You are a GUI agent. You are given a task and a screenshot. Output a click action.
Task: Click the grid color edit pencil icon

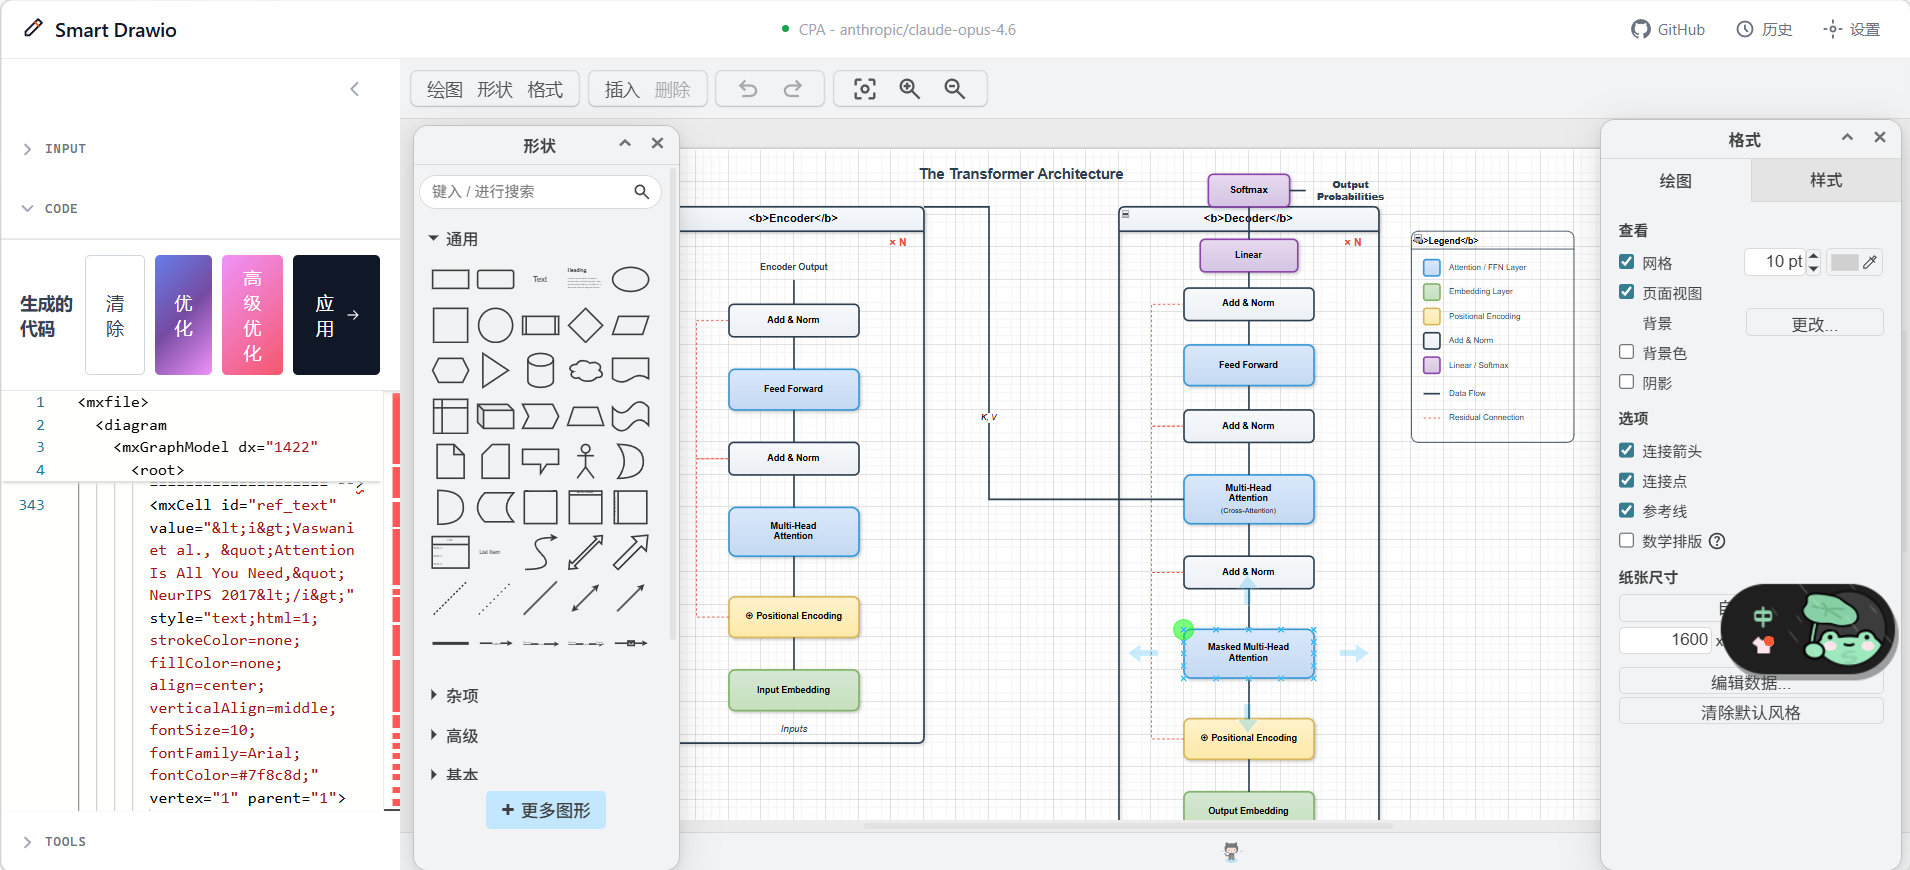pyautogui.click(x=1870, y=262)
